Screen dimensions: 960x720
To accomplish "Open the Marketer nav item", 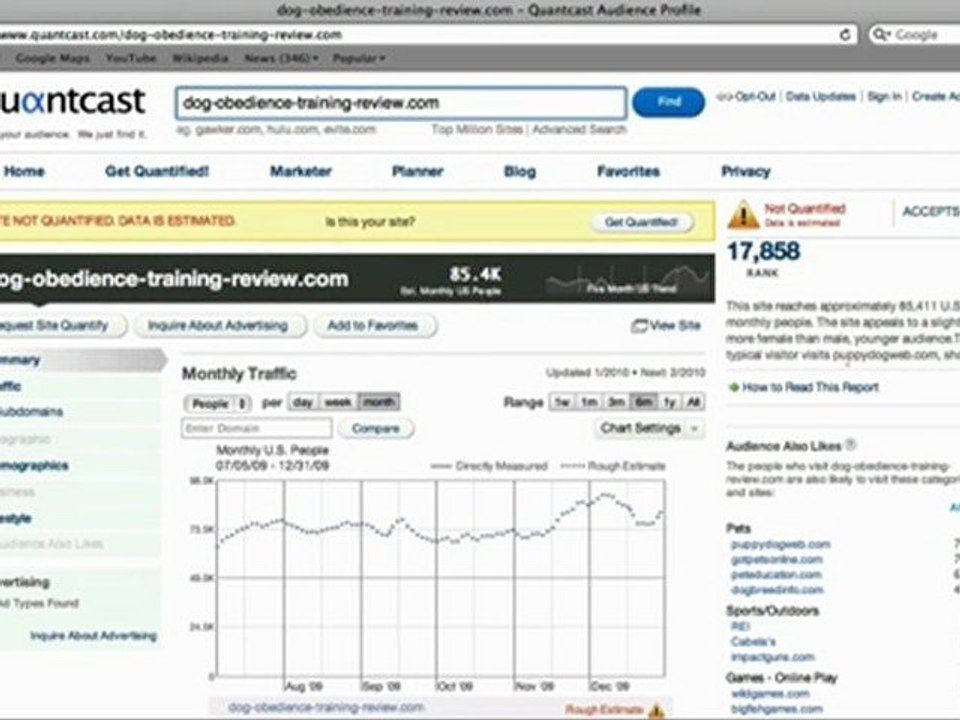I will (301, 171).
